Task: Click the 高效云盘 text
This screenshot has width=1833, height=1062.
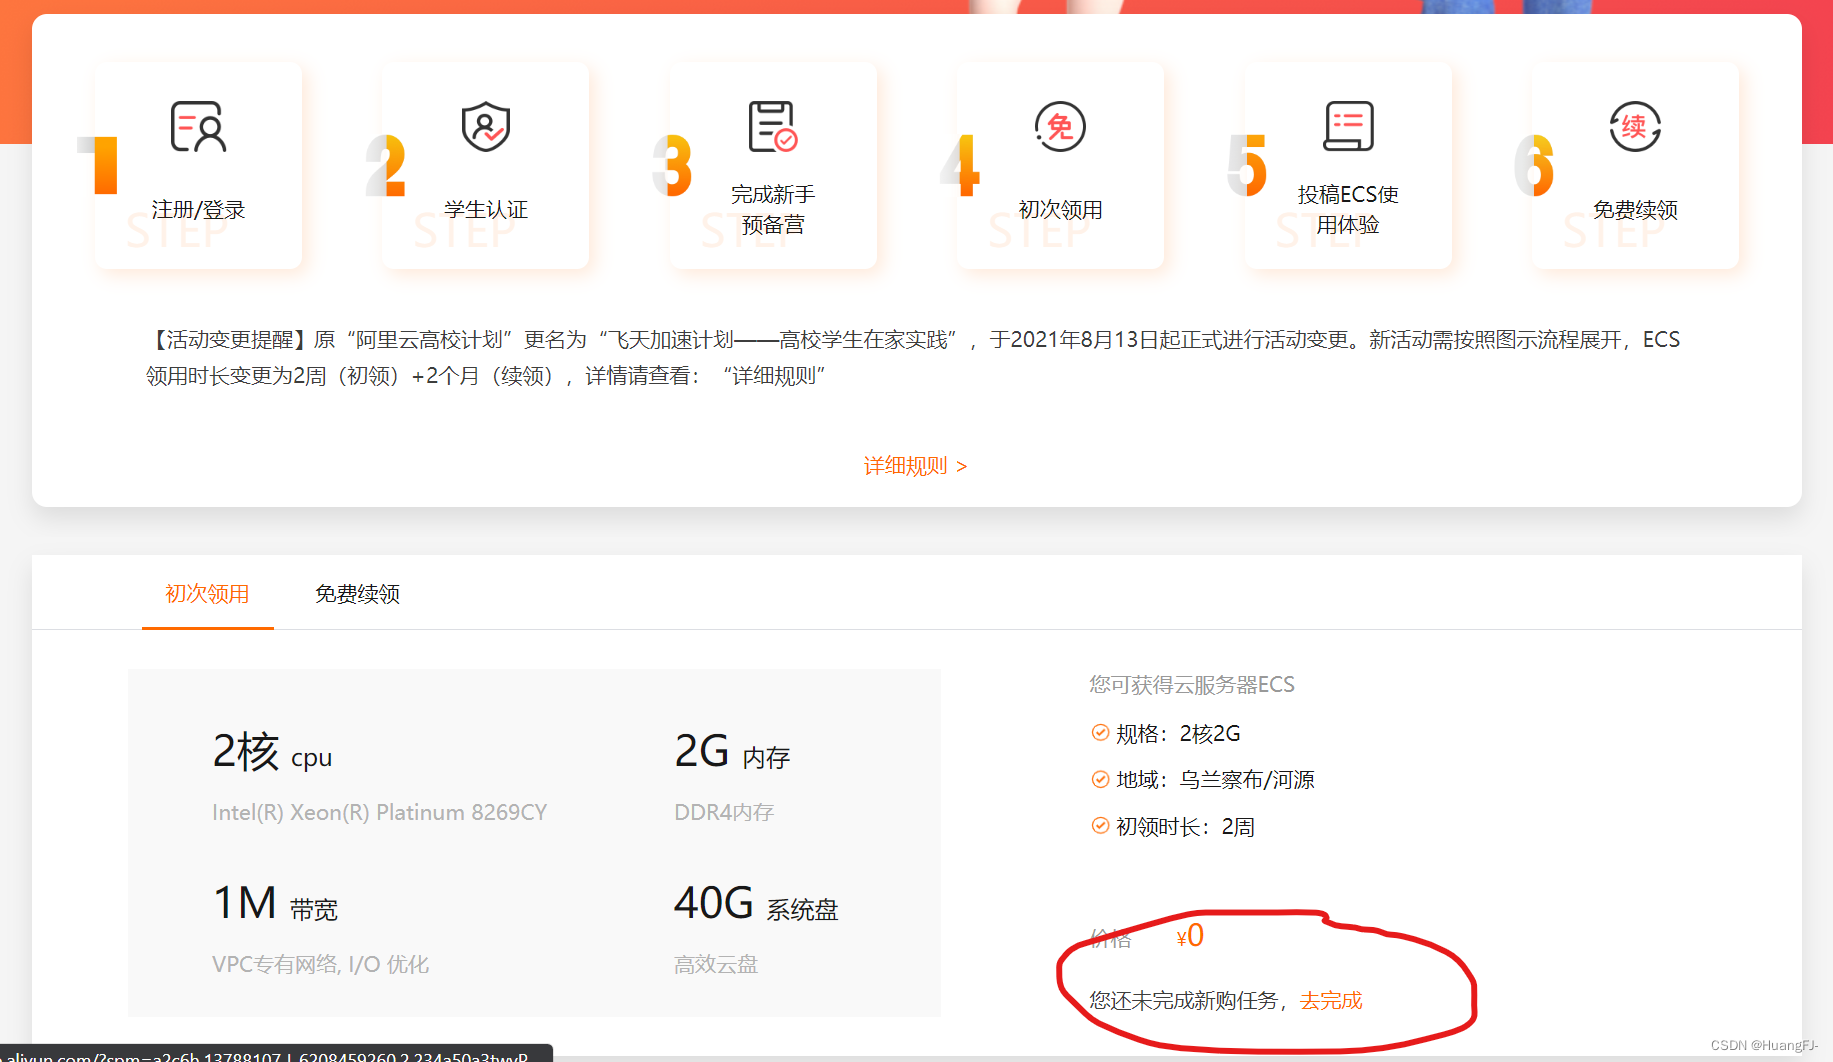Action: (x=716, y=964)
